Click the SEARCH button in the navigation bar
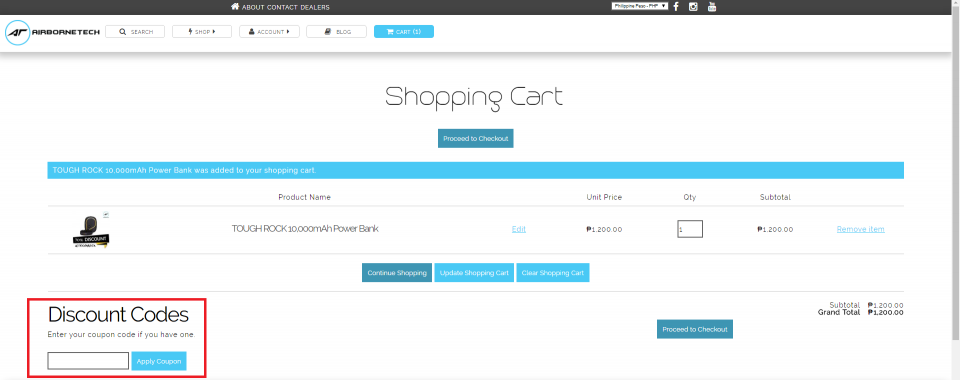The width and height of the screenshot is (960, 380). [x=135, y=32]
